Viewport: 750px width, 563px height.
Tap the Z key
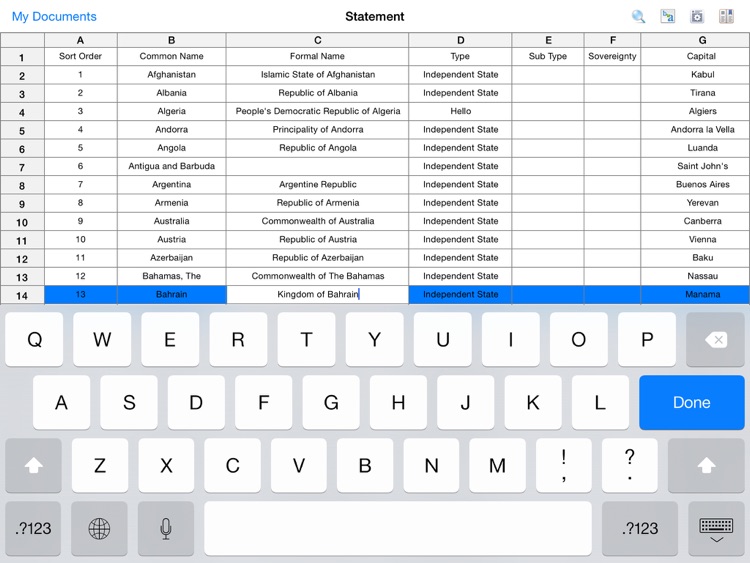coord(100,465)
